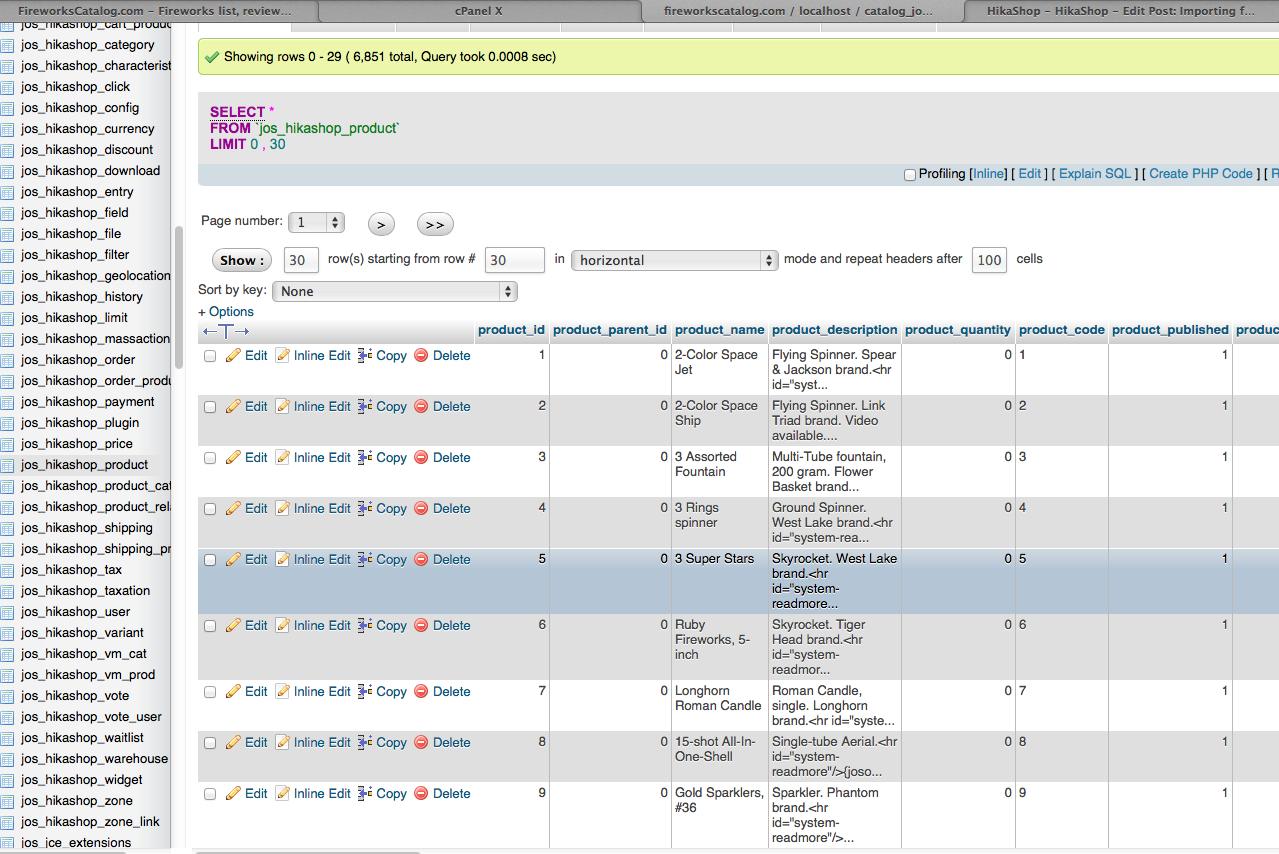Click the starting row number input field
1279x854 pixels.
coord(514,260)
